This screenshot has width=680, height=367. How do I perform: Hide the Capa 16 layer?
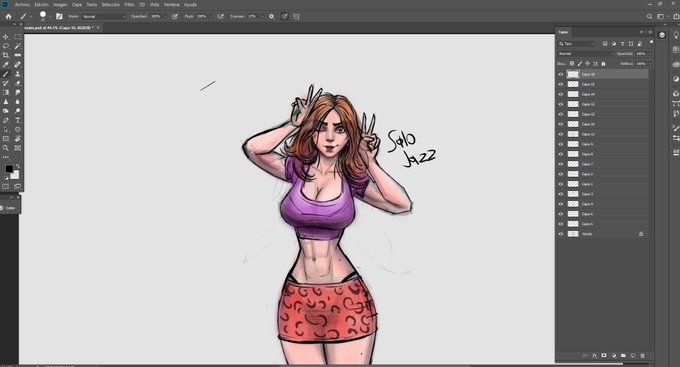click(x=560, y=74)
